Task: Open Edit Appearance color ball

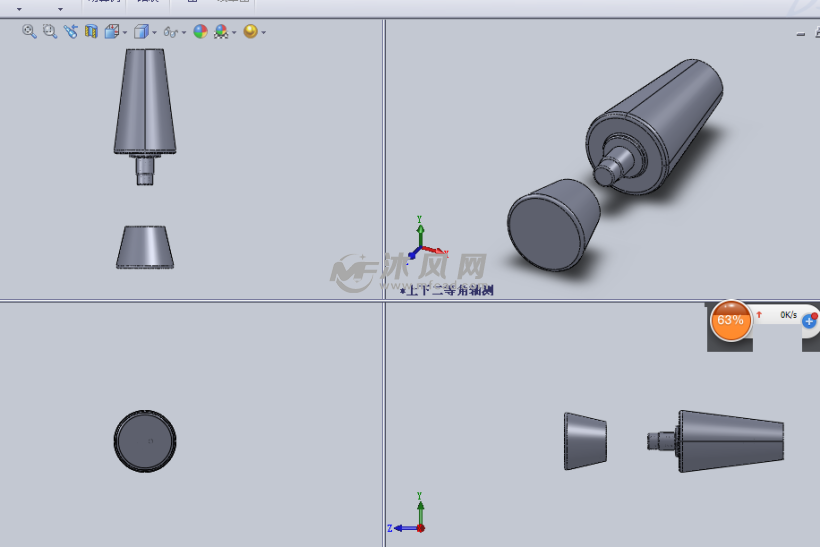Action: [200, 32]
